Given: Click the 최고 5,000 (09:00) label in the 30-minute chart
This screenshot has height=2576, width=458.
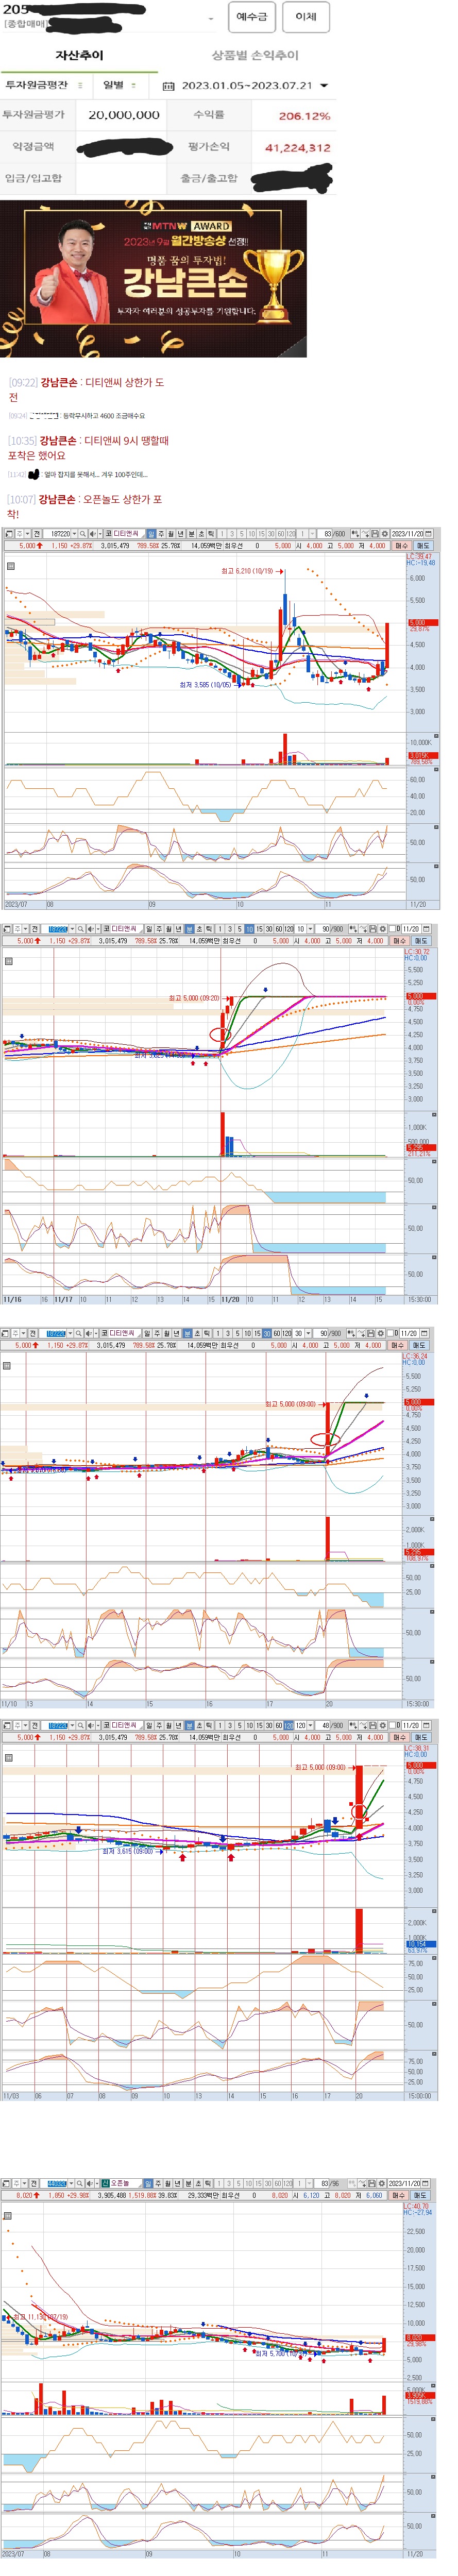Looking at the screenshot, I should click(290, 1404).
